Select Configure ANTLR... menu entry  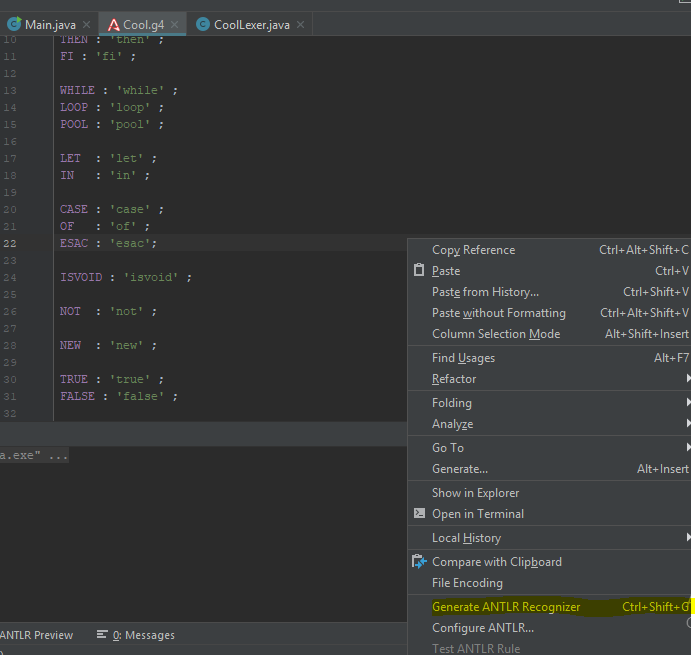[483, 628]
